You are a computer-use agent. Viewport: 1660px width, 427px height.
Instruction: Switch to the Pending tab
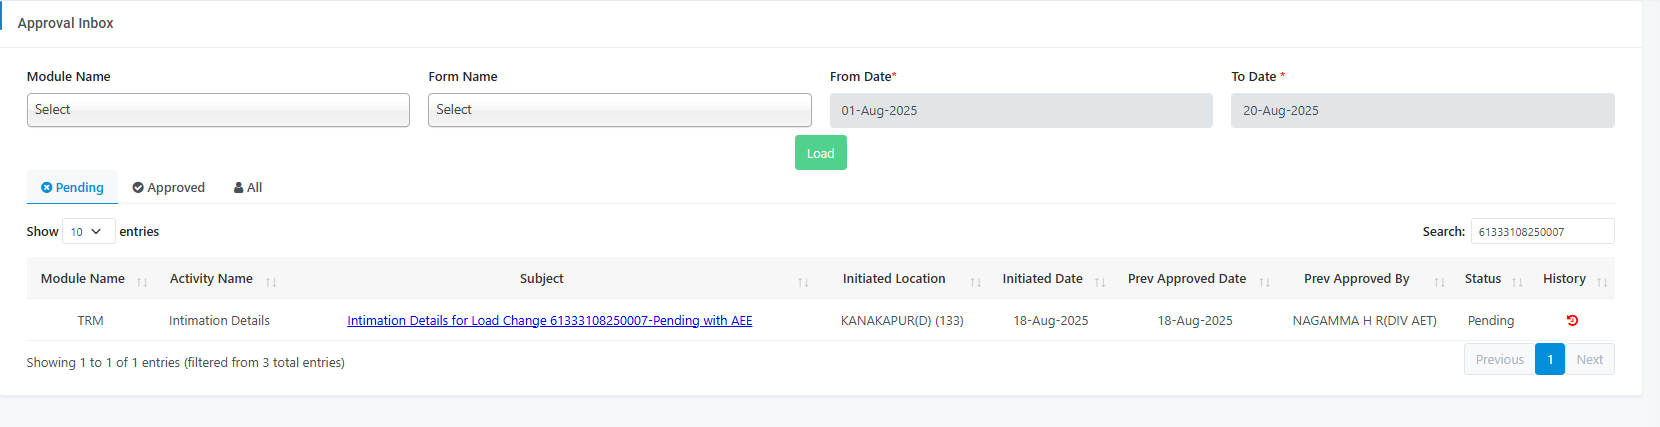pos(72,187)
